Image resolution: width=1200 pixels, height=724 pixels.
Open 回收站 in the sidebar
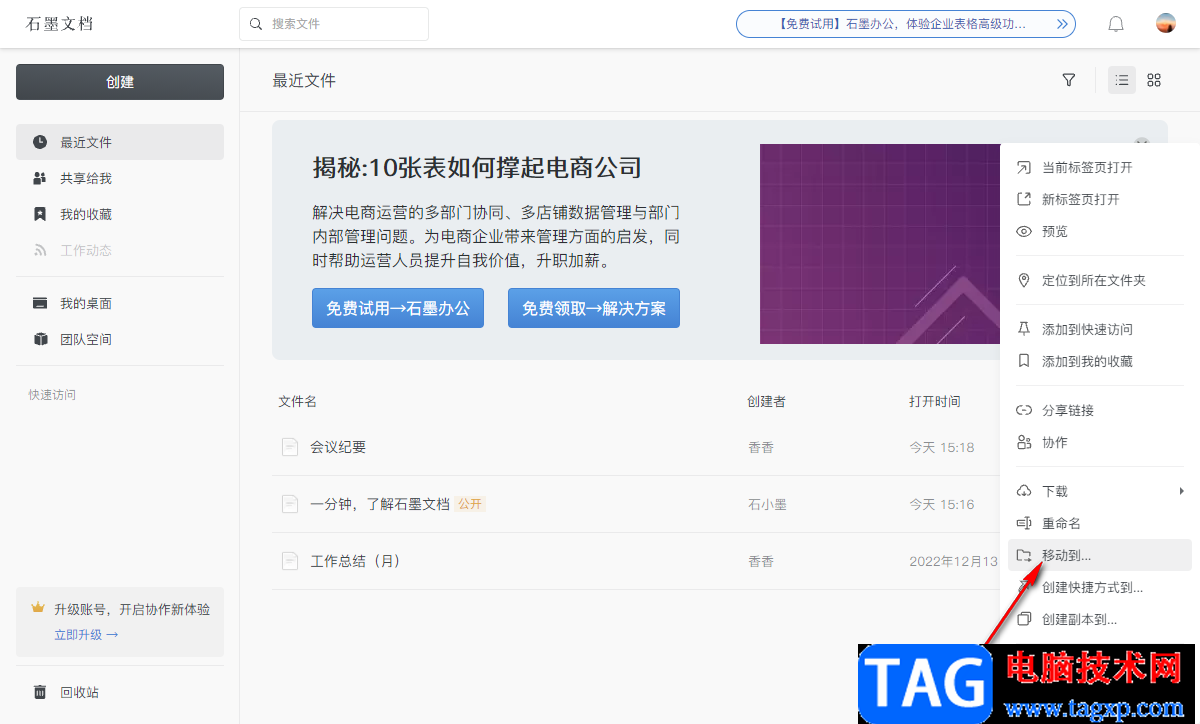120,692
